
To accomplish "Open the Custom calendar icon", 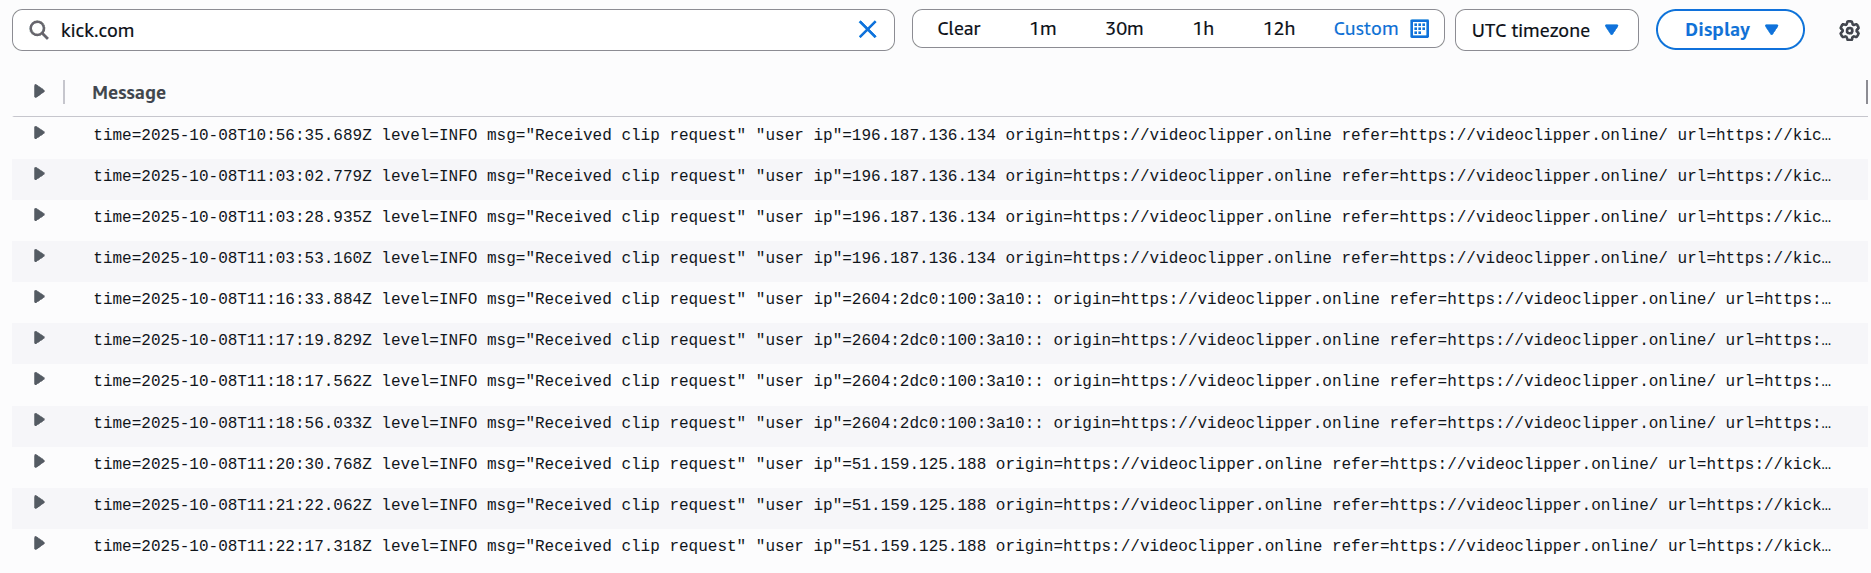I will 1419,29.
